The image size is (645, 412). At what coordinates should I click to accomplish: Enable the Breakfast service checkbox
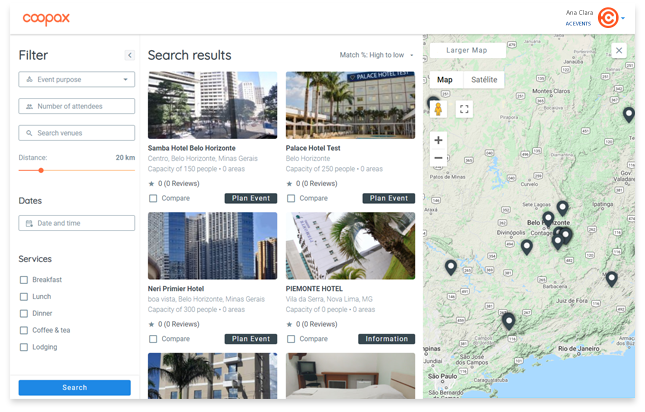(x=24, y=280)
